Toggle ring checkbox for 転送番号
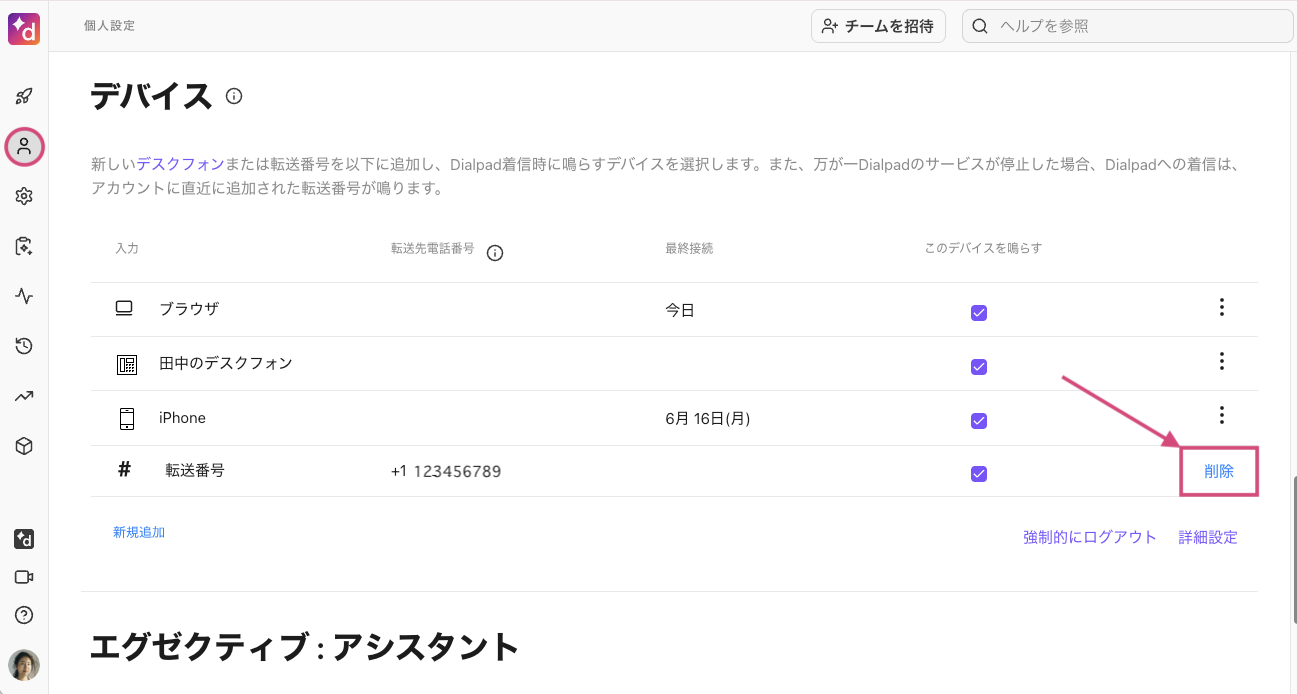The height and width of the screenshot is (694, 1297). (x=979, y=474)
